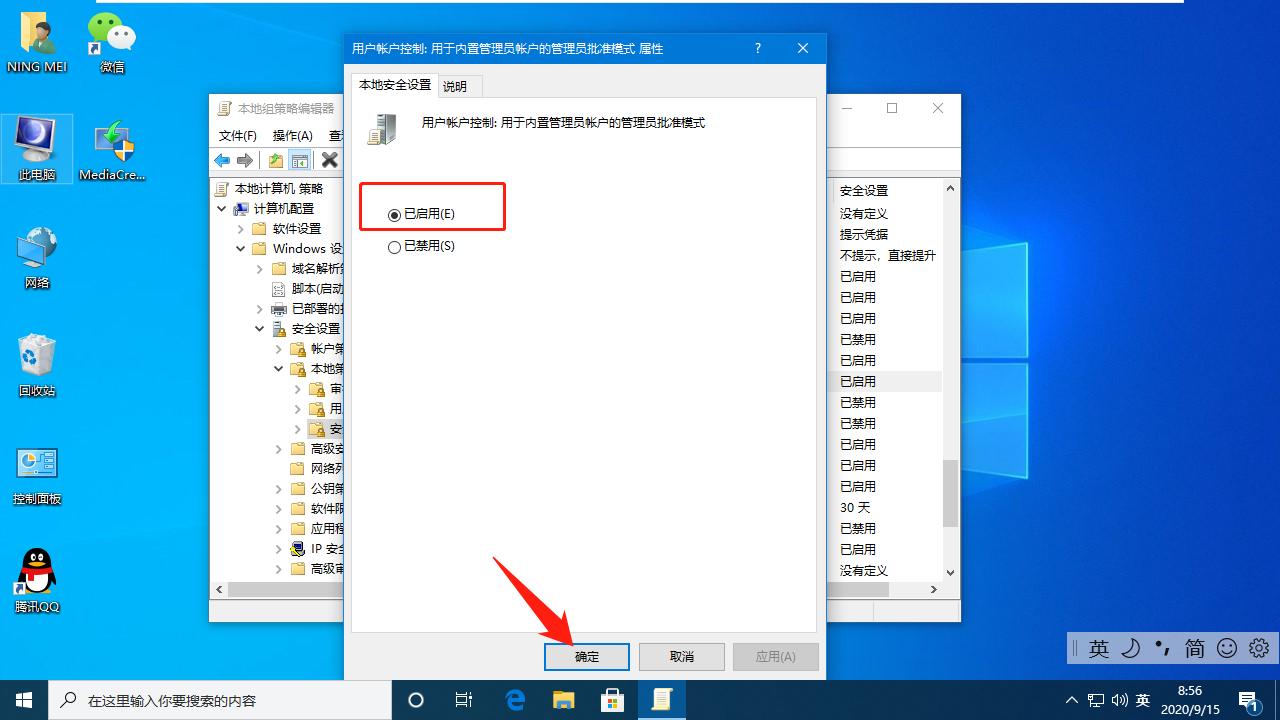Click the Back arrow in Group Policy Editor toolbar
Screen dimensions: 1280x720
tap(222, 159)
